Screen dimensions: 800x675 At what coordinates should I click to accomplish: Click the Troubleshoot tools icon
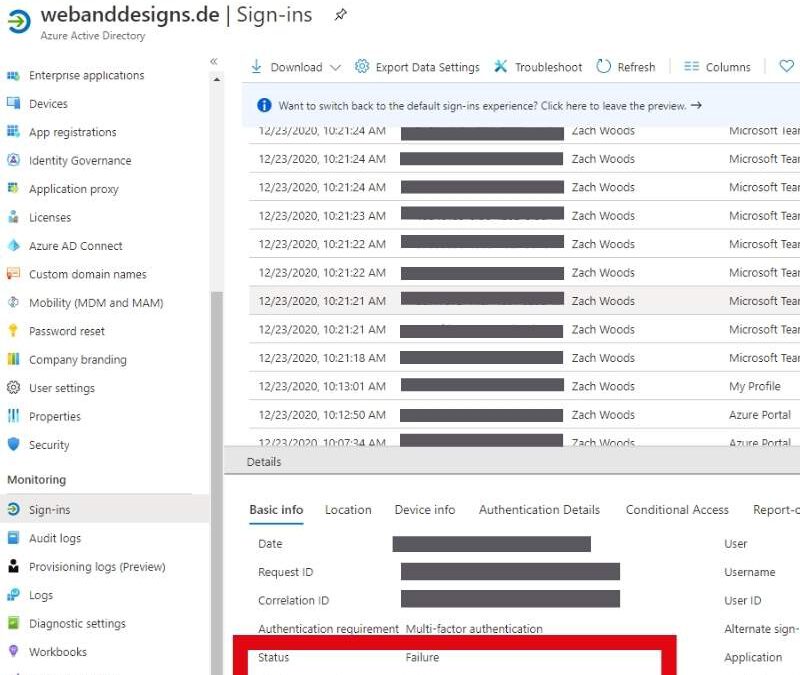pos(501,66)
